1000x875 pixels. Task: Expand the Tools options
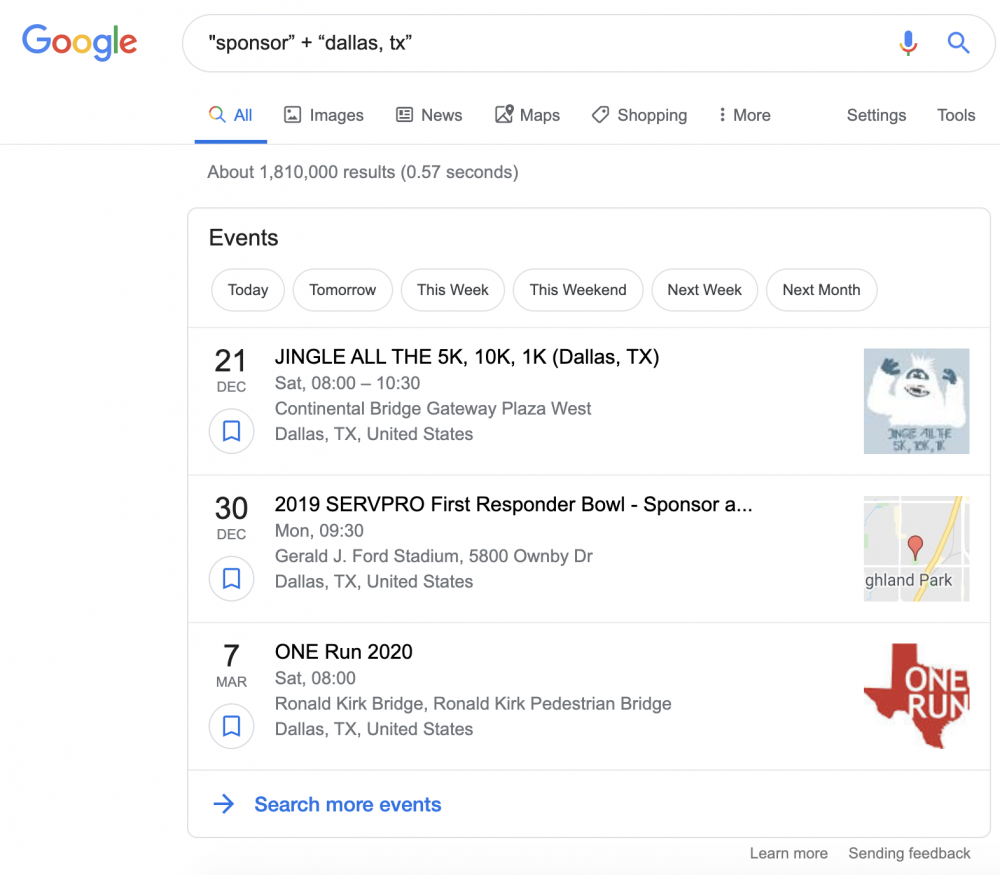coord(955,115)
